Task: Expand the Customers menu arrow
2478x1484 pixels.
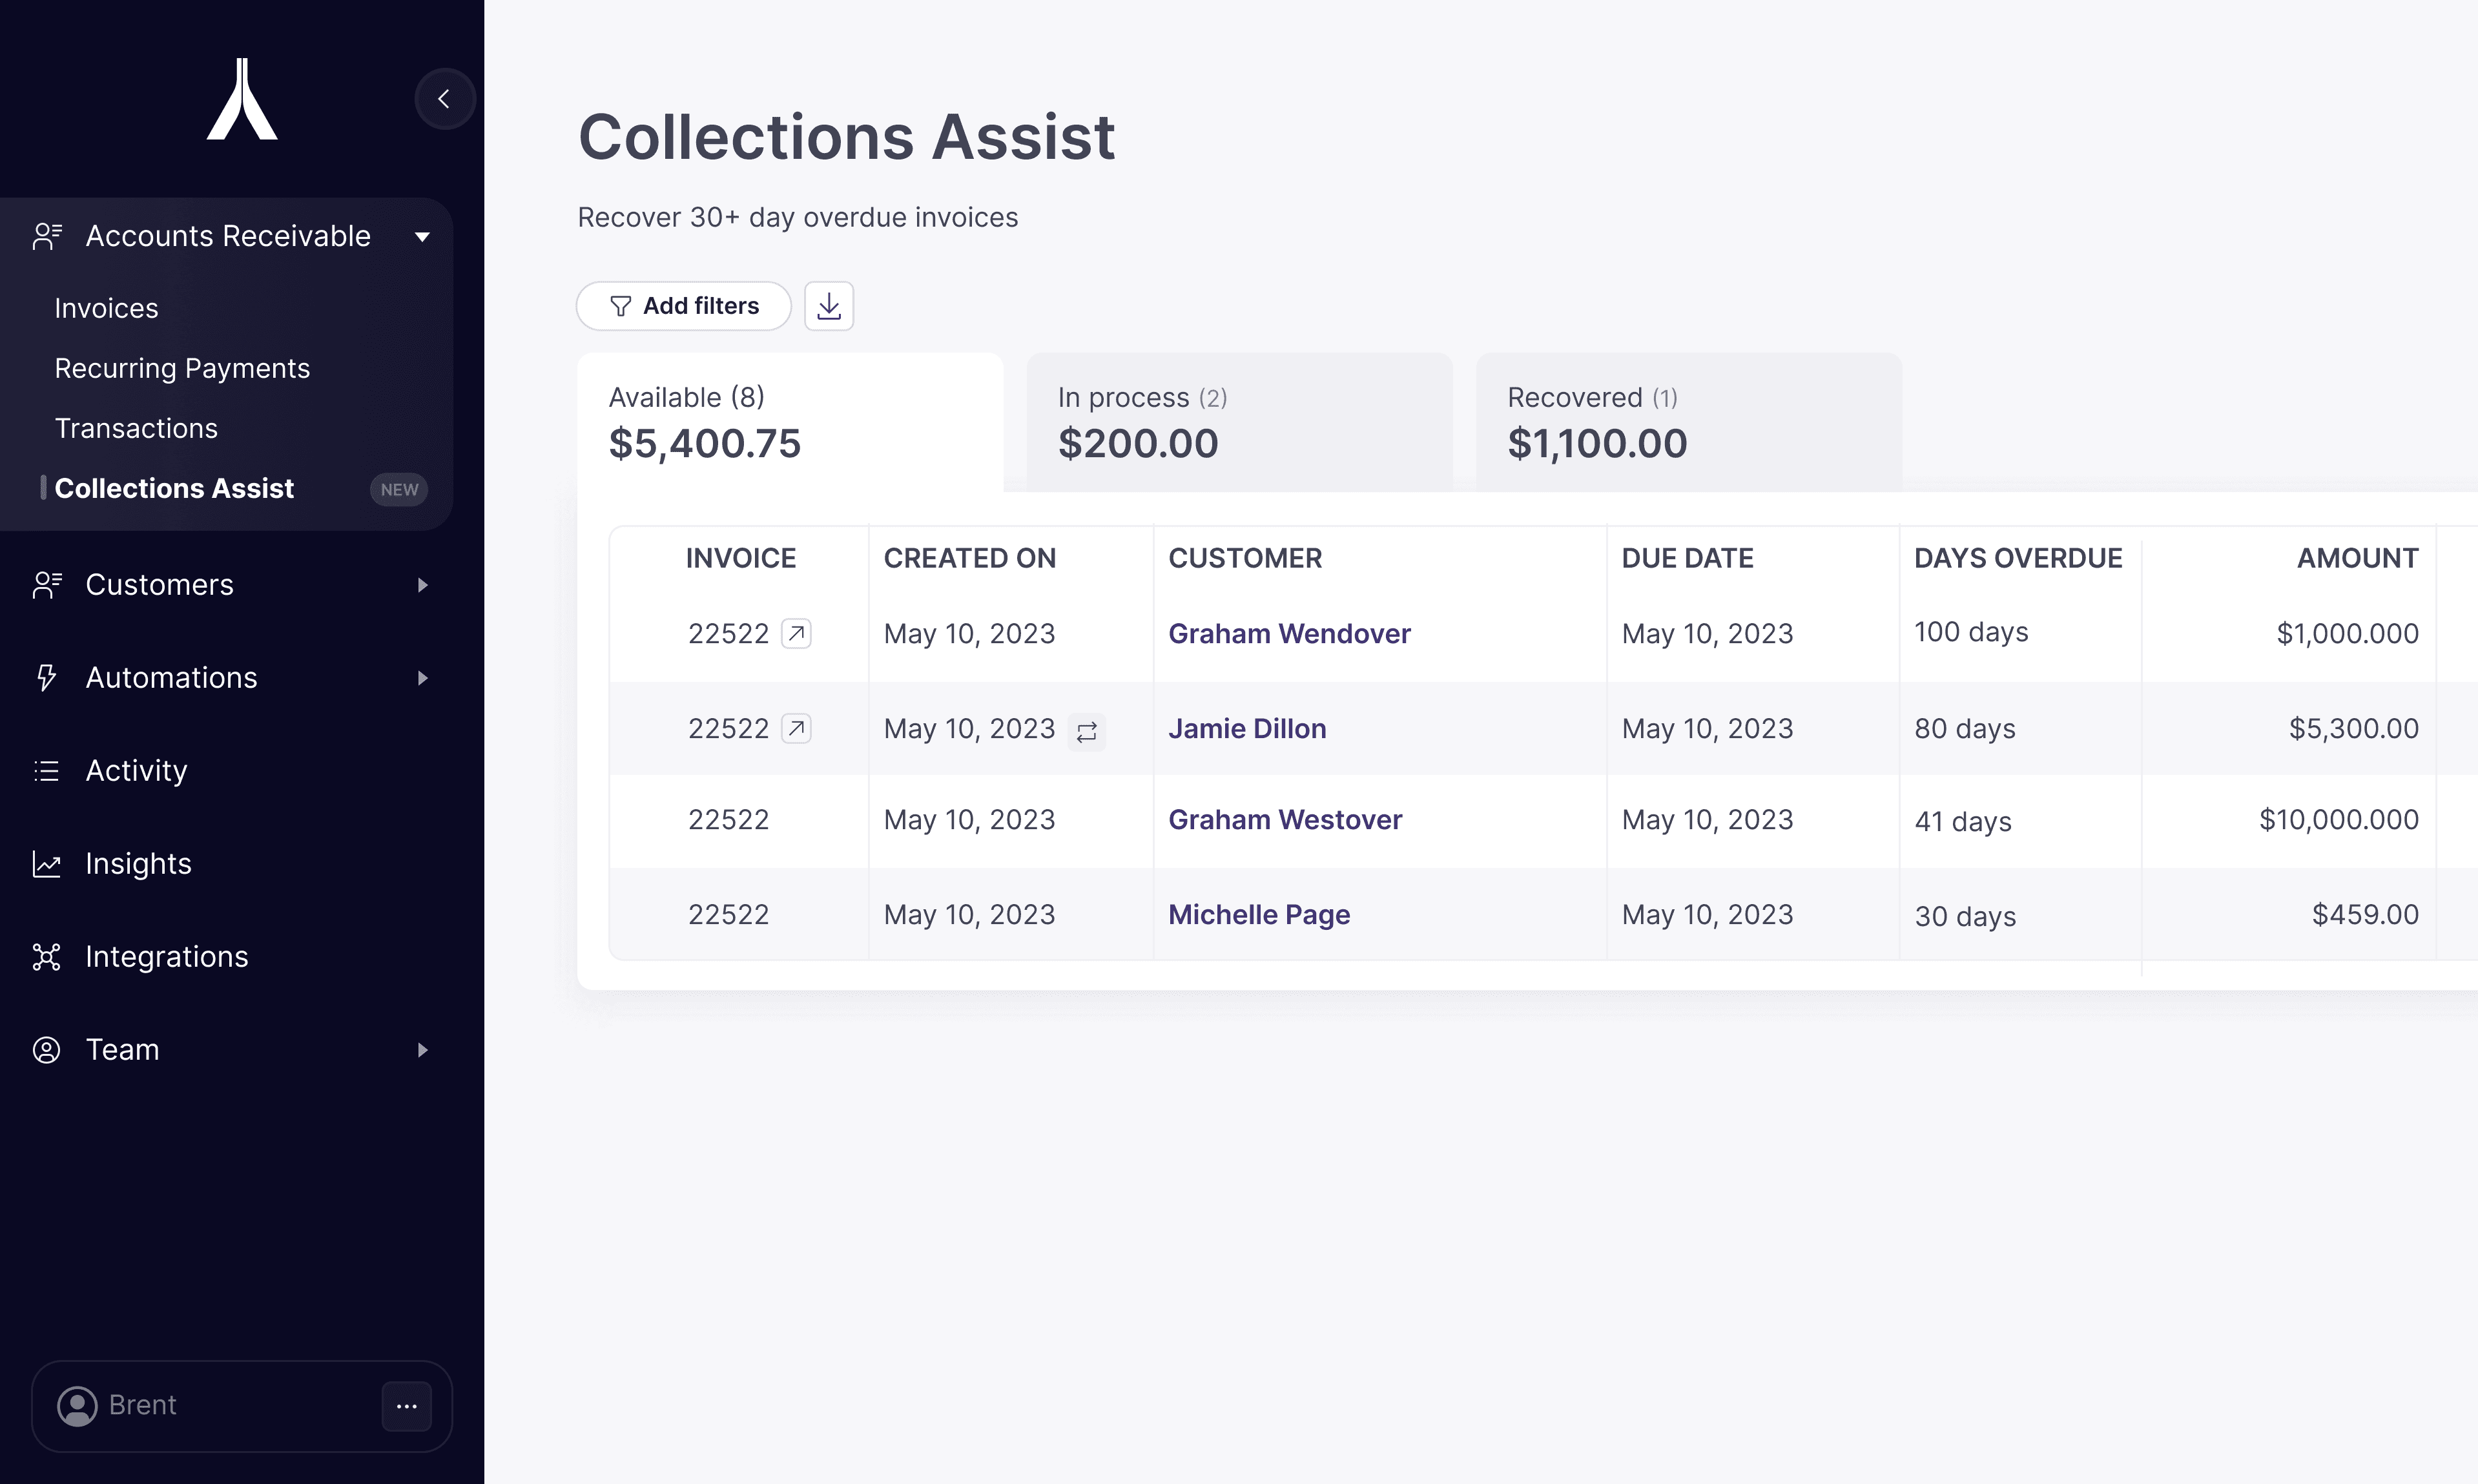Action: [422, 585]
